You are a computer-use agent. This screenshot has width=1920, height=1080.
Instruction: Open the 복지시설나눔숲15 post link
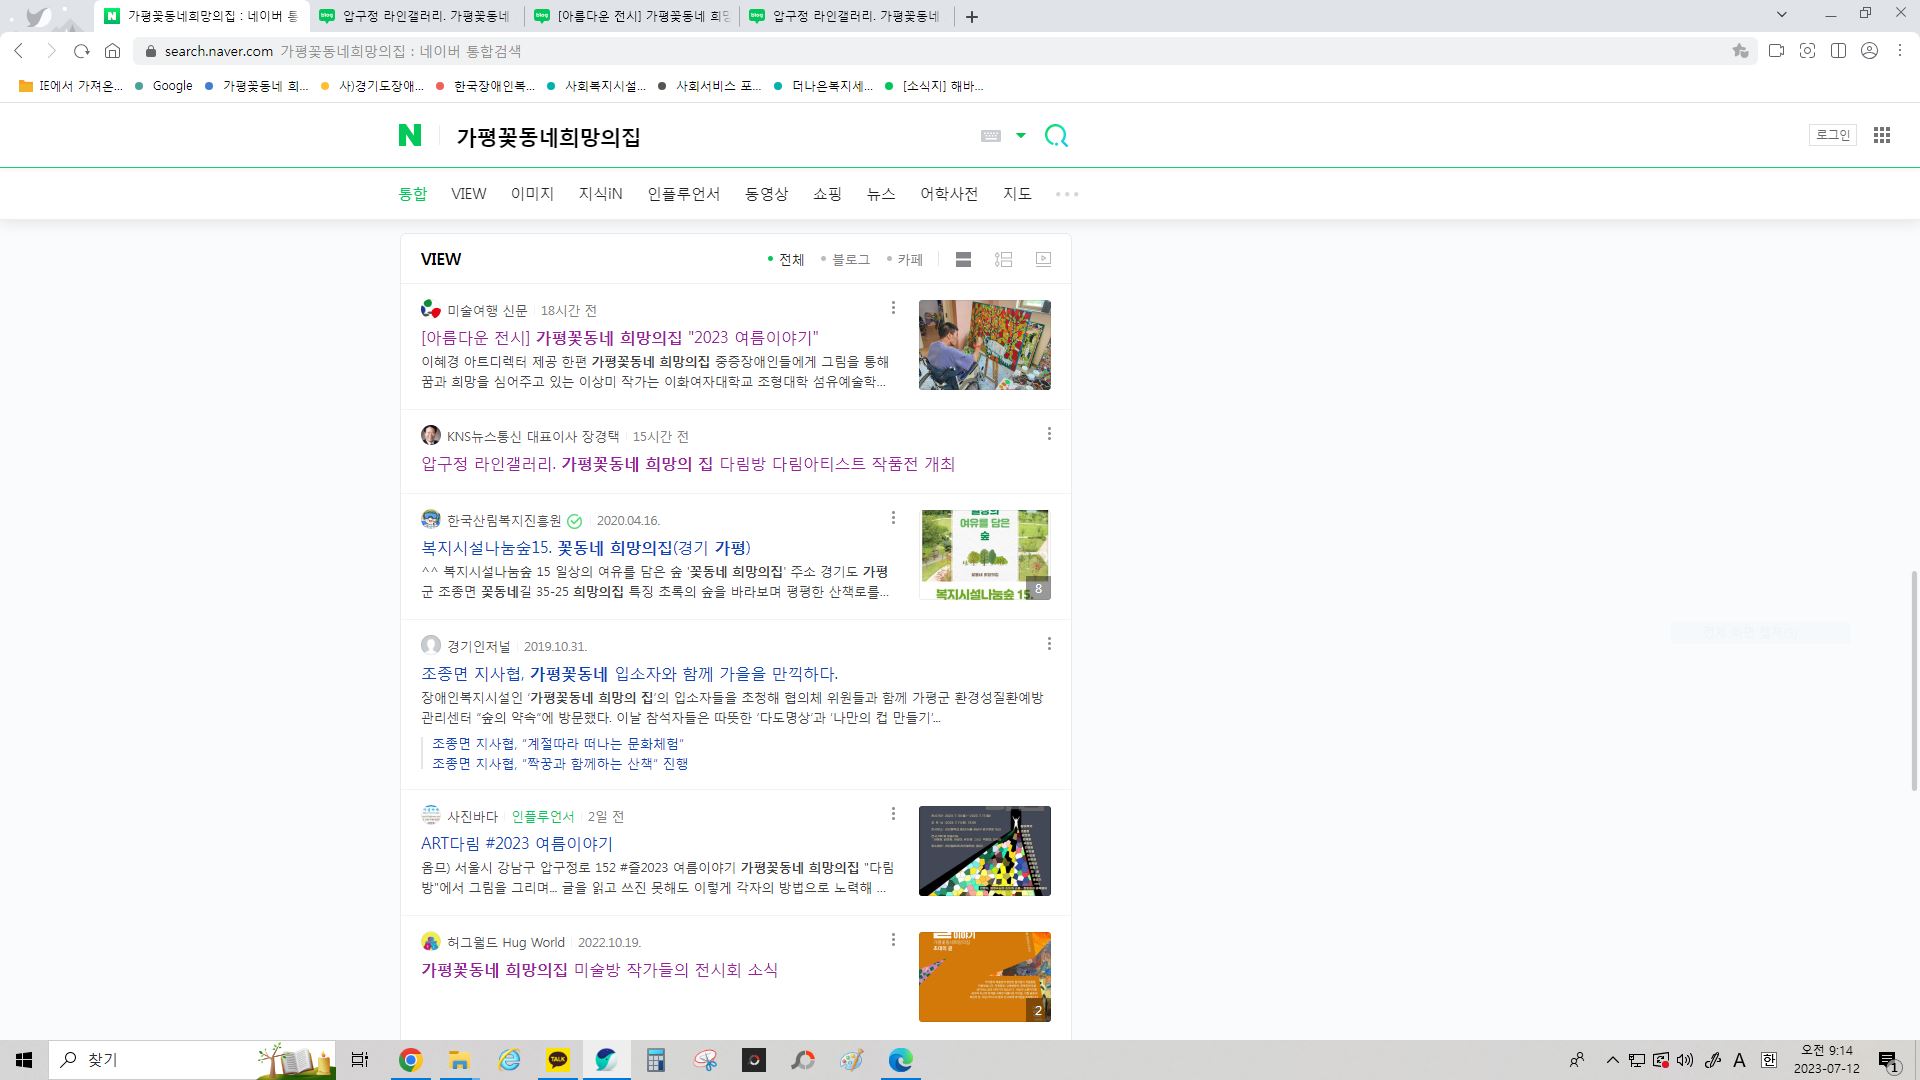(585, 548)
